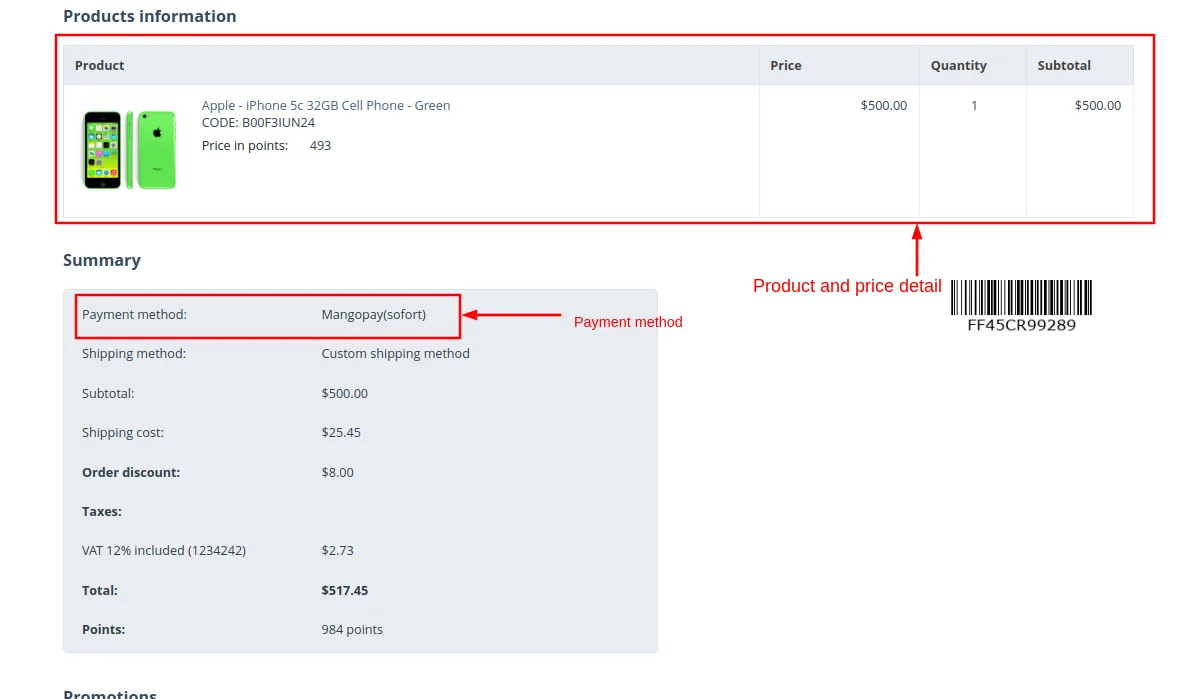Screen dimensions: 1194x699
Task: Click the Price in points: label
Action: click(x=245, y=145)
